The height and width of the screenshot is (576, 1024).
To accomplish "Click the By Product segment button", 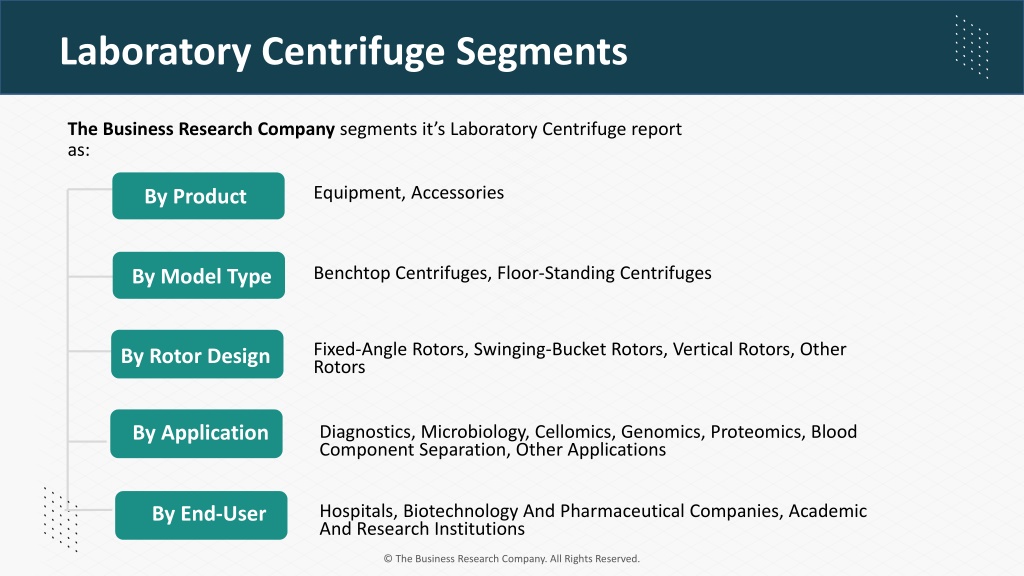I will [199, 196].
